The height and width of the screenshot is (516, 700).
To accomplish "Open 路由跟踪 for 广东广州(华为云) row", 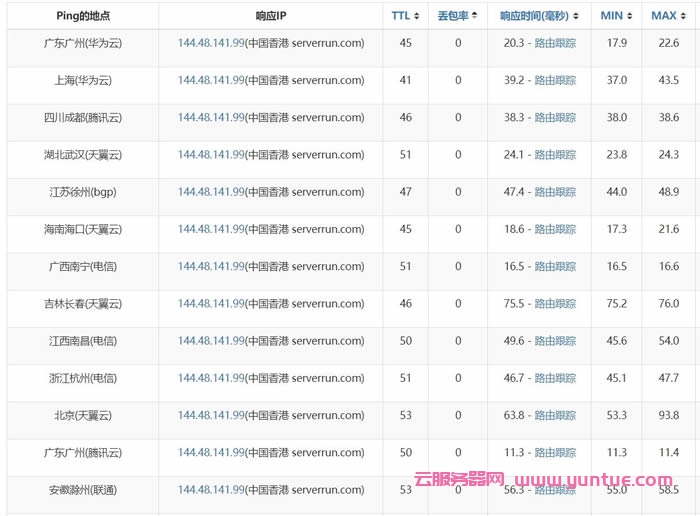I will pyautogui.click(x=555, y=44).
